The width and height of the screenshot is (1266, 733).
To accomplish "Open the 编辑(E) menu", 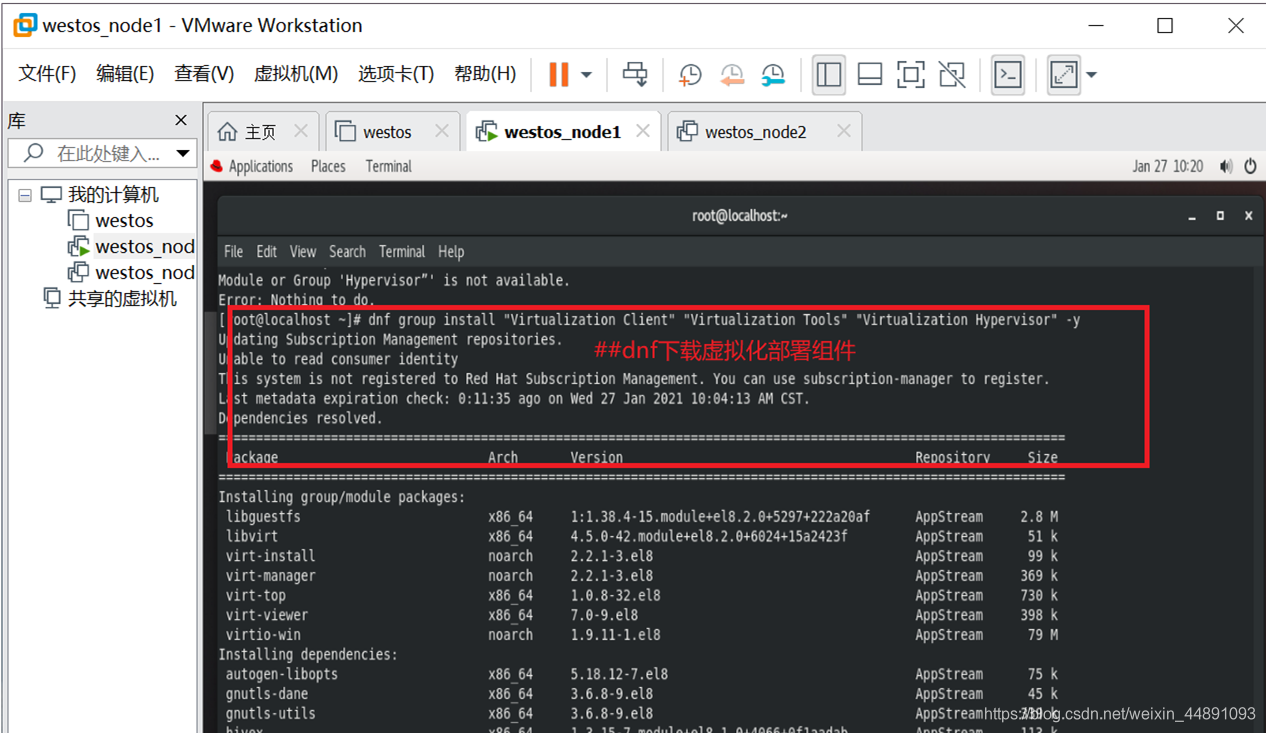I will coord(125,74).
